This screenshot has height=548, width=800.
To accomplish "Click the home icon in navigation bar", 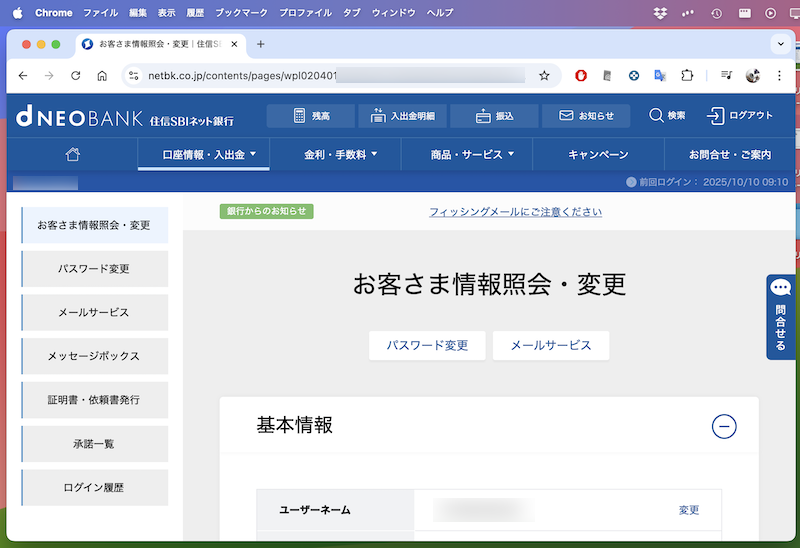I will click(x=72, y=155).
